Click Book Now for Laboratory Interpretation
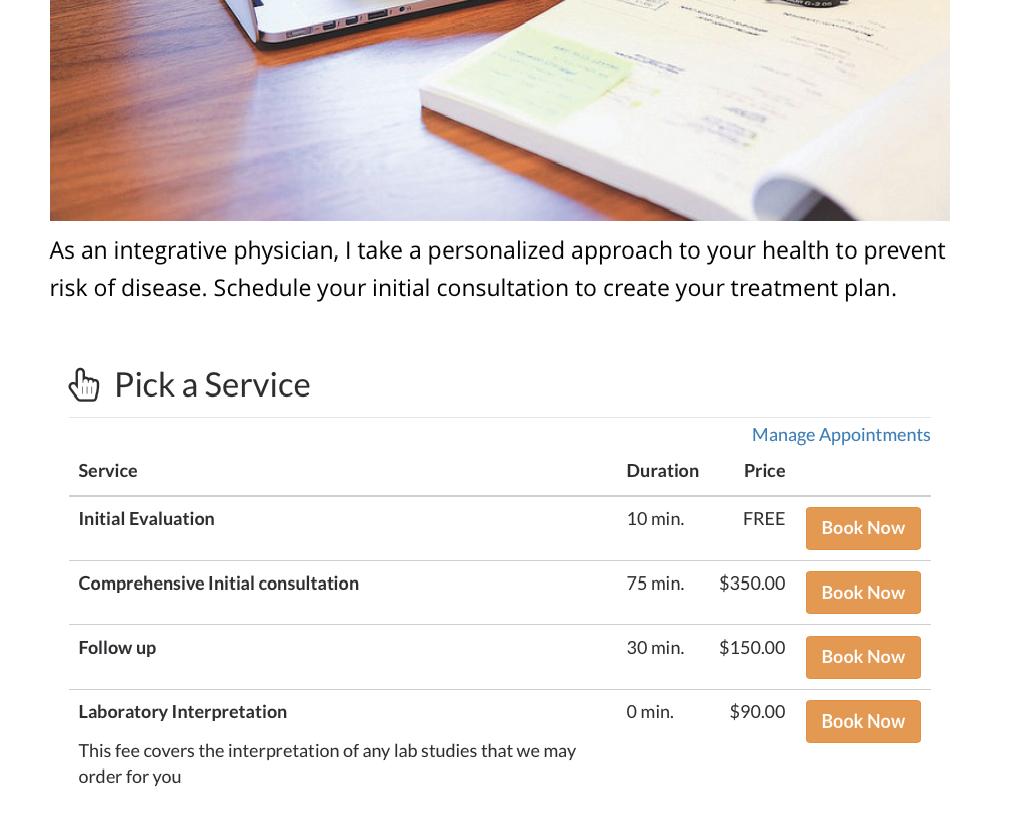Image resolution: width=1013 pixels, height=820 pixels. [x=862, y=721]
